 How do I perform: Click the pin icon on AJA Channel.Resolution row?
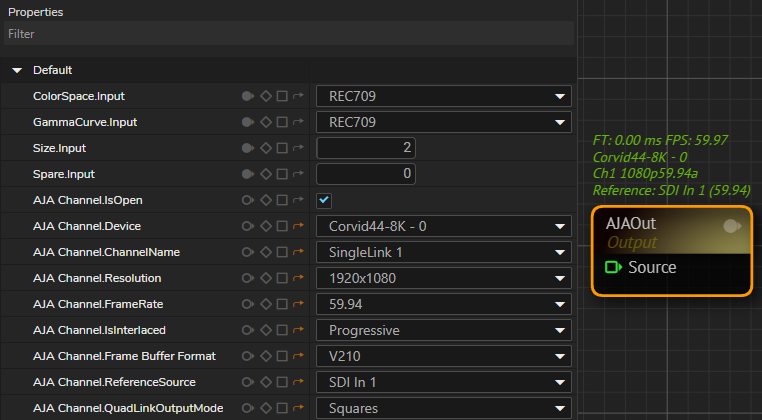pyautogui.click(x=248, y=278)
